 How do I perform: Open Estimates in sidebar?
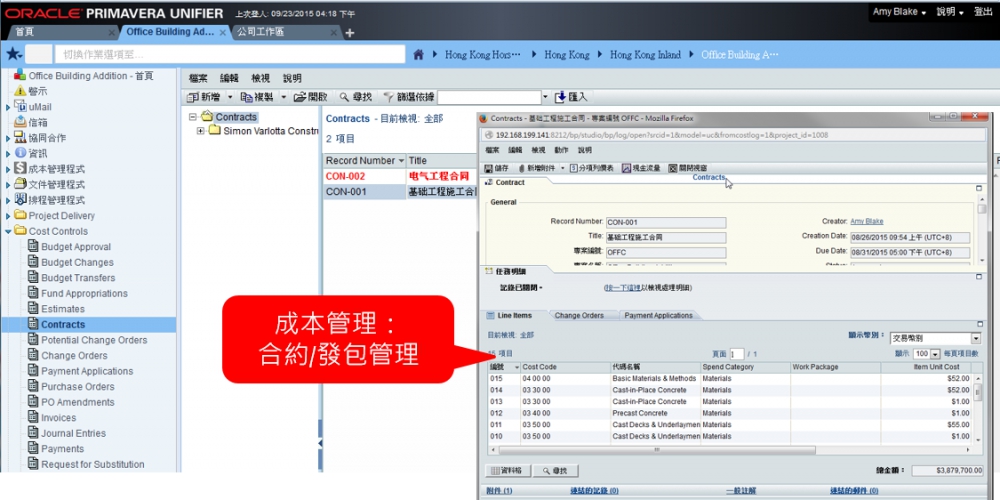(x=62, y=309)
